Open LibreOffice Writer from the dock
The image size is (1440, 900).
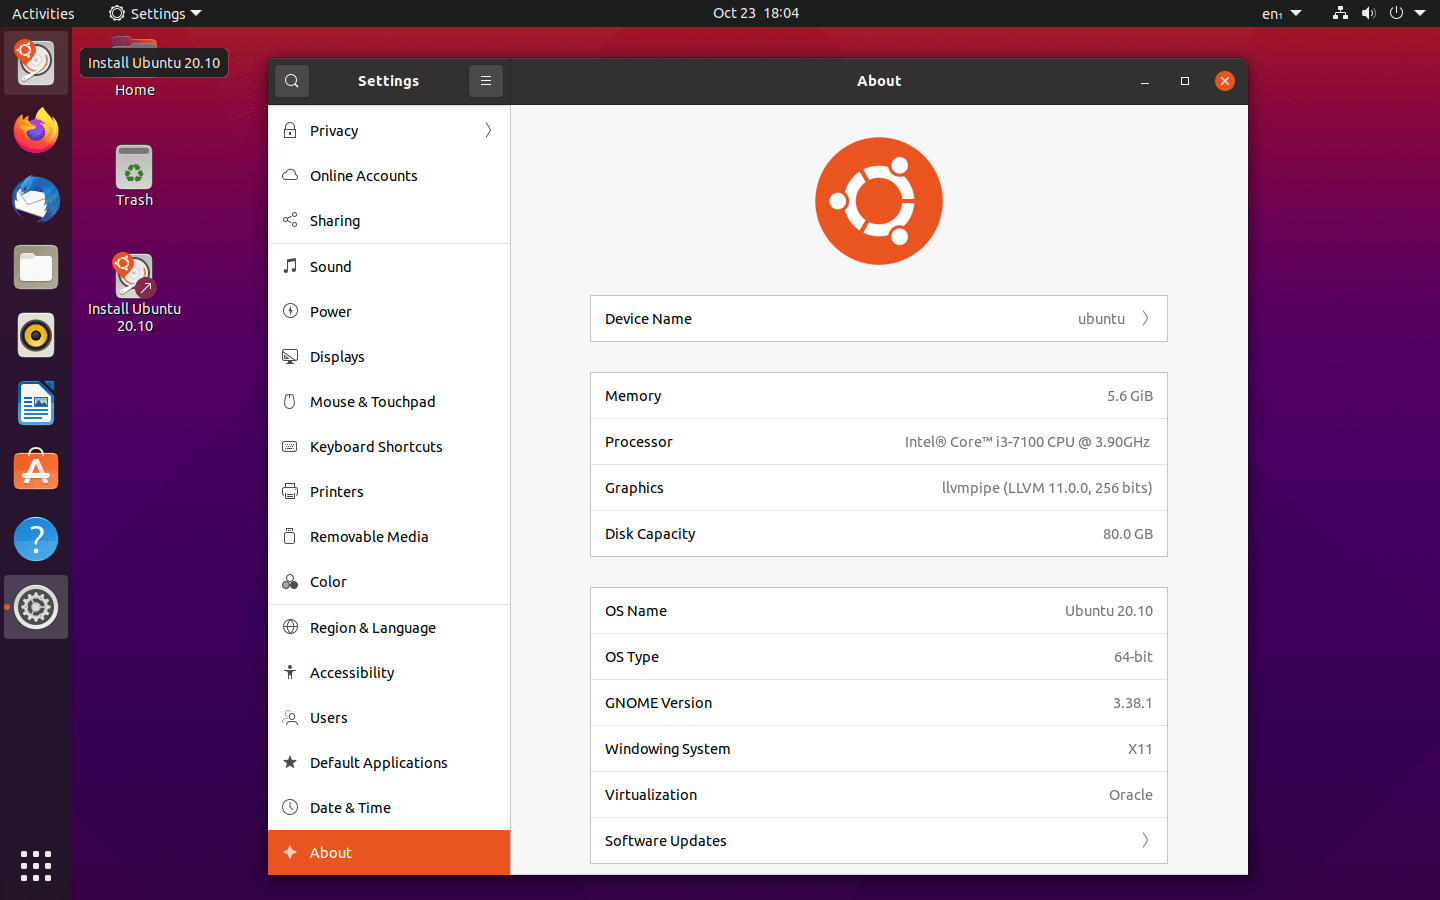tap(36, 403)
